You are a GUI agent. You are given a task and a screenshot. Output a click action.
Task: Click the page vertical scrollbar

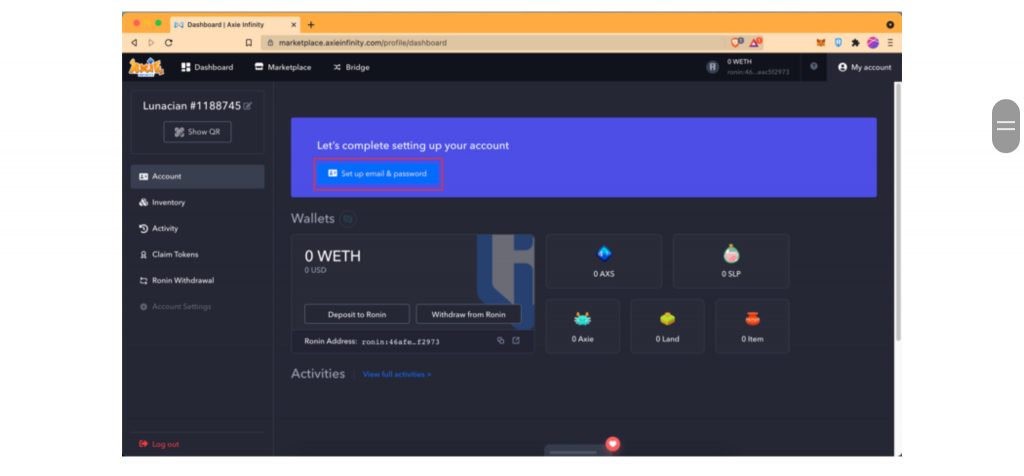tap(898, 211)
